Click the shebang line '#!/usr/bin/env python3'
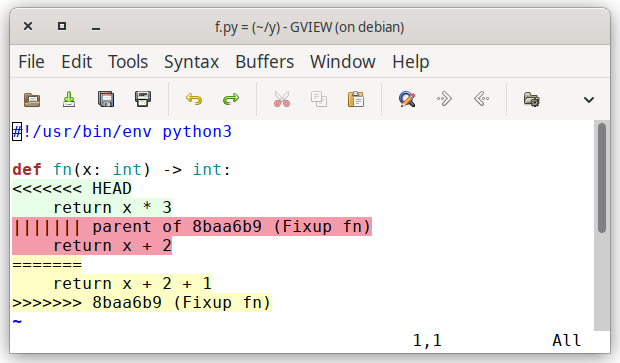This screenshot has height=363, width=620. click(x=122, y=132)
